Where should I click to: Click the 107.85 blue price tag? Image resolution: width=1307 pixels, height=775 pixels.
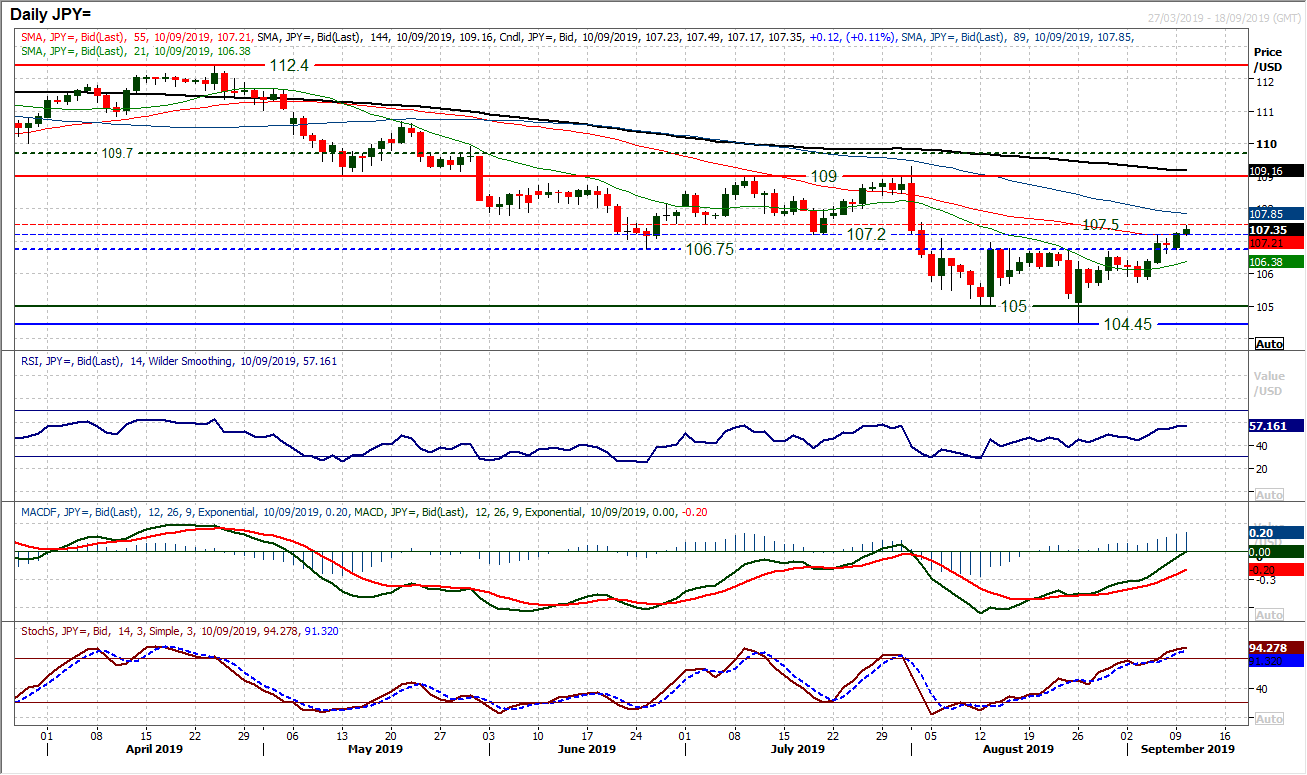1276,213
